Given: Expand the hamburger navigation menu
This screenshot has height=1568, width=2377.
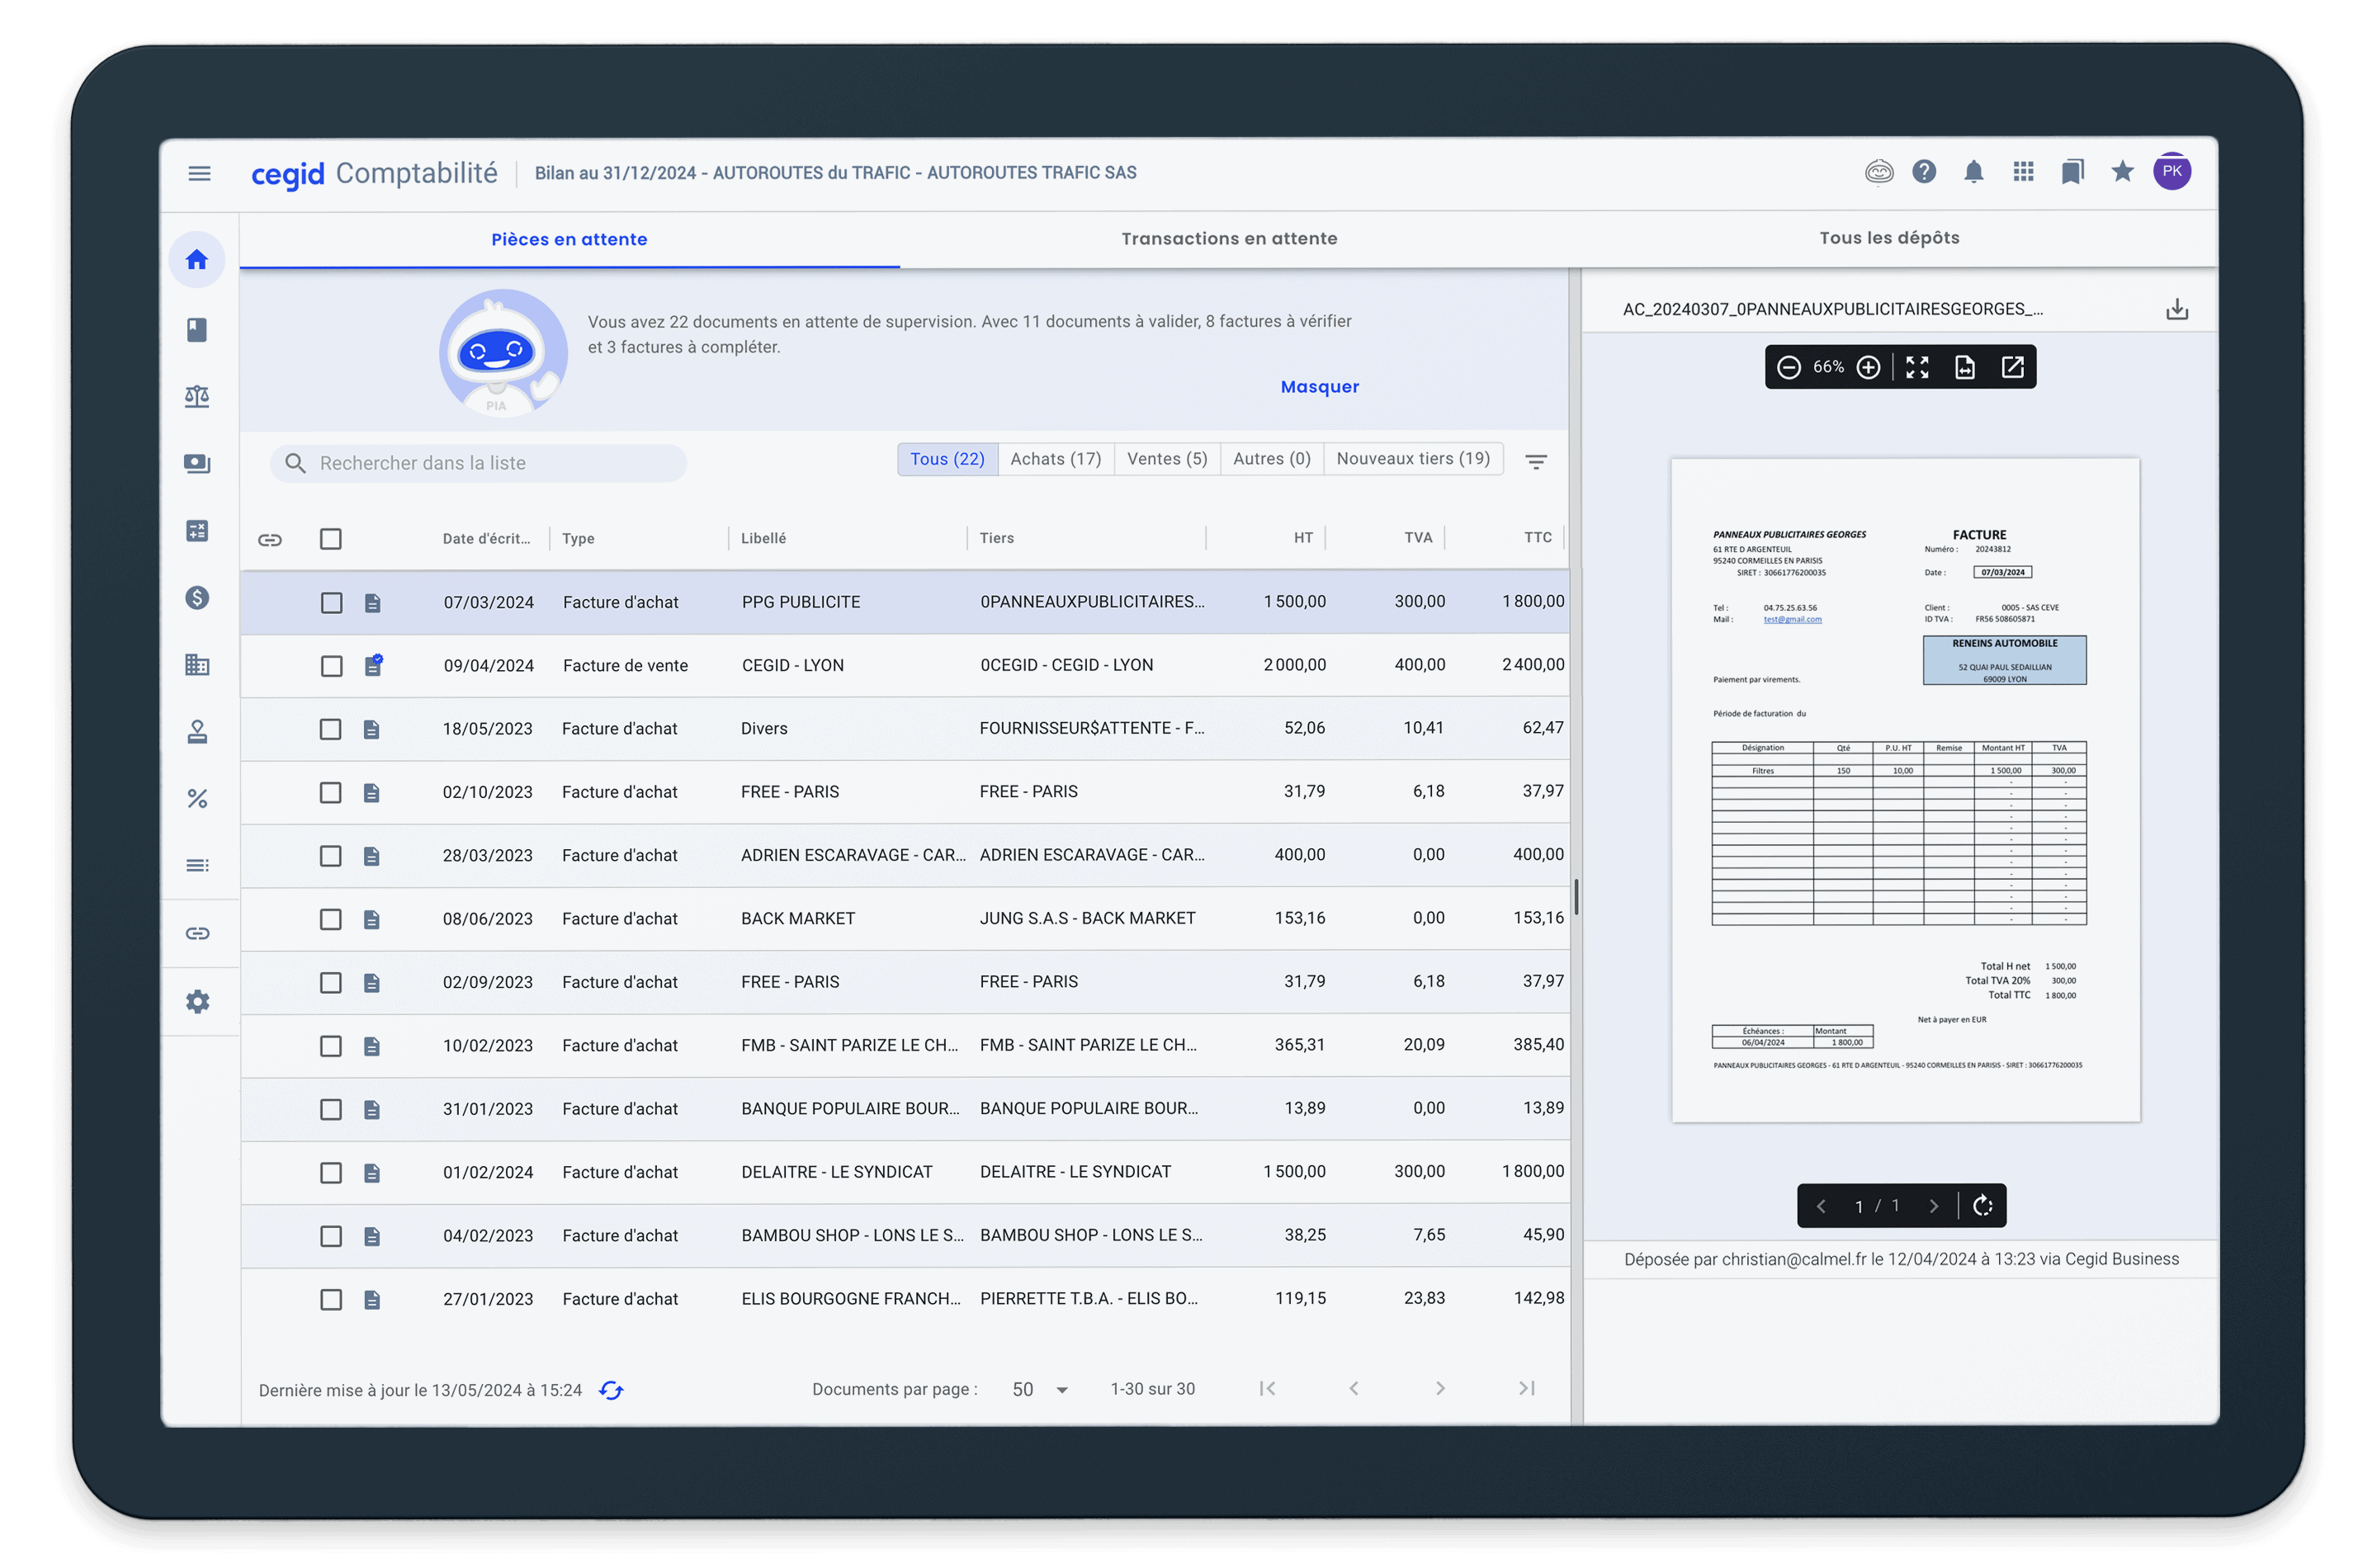Looking at the screenshot, I should [x=199, y=173].
